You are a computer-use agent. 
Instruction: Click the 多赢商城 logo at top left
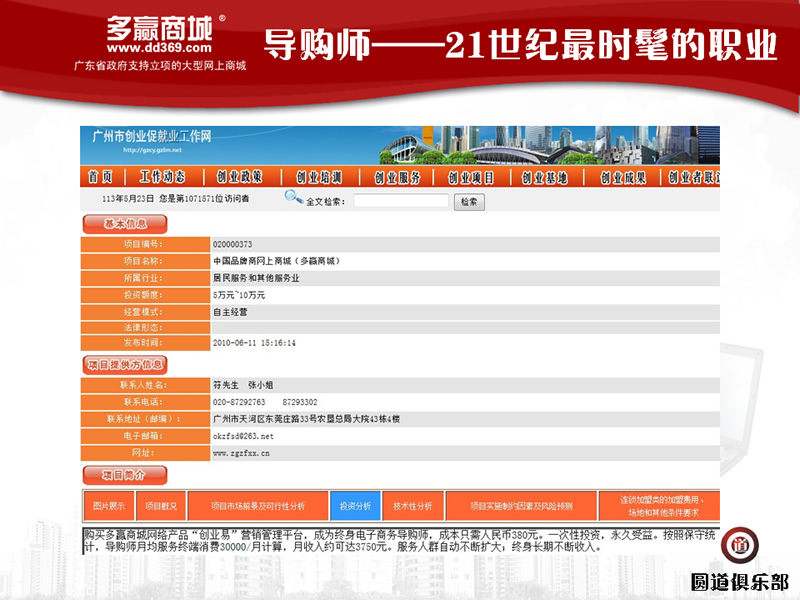click(160, 33)
